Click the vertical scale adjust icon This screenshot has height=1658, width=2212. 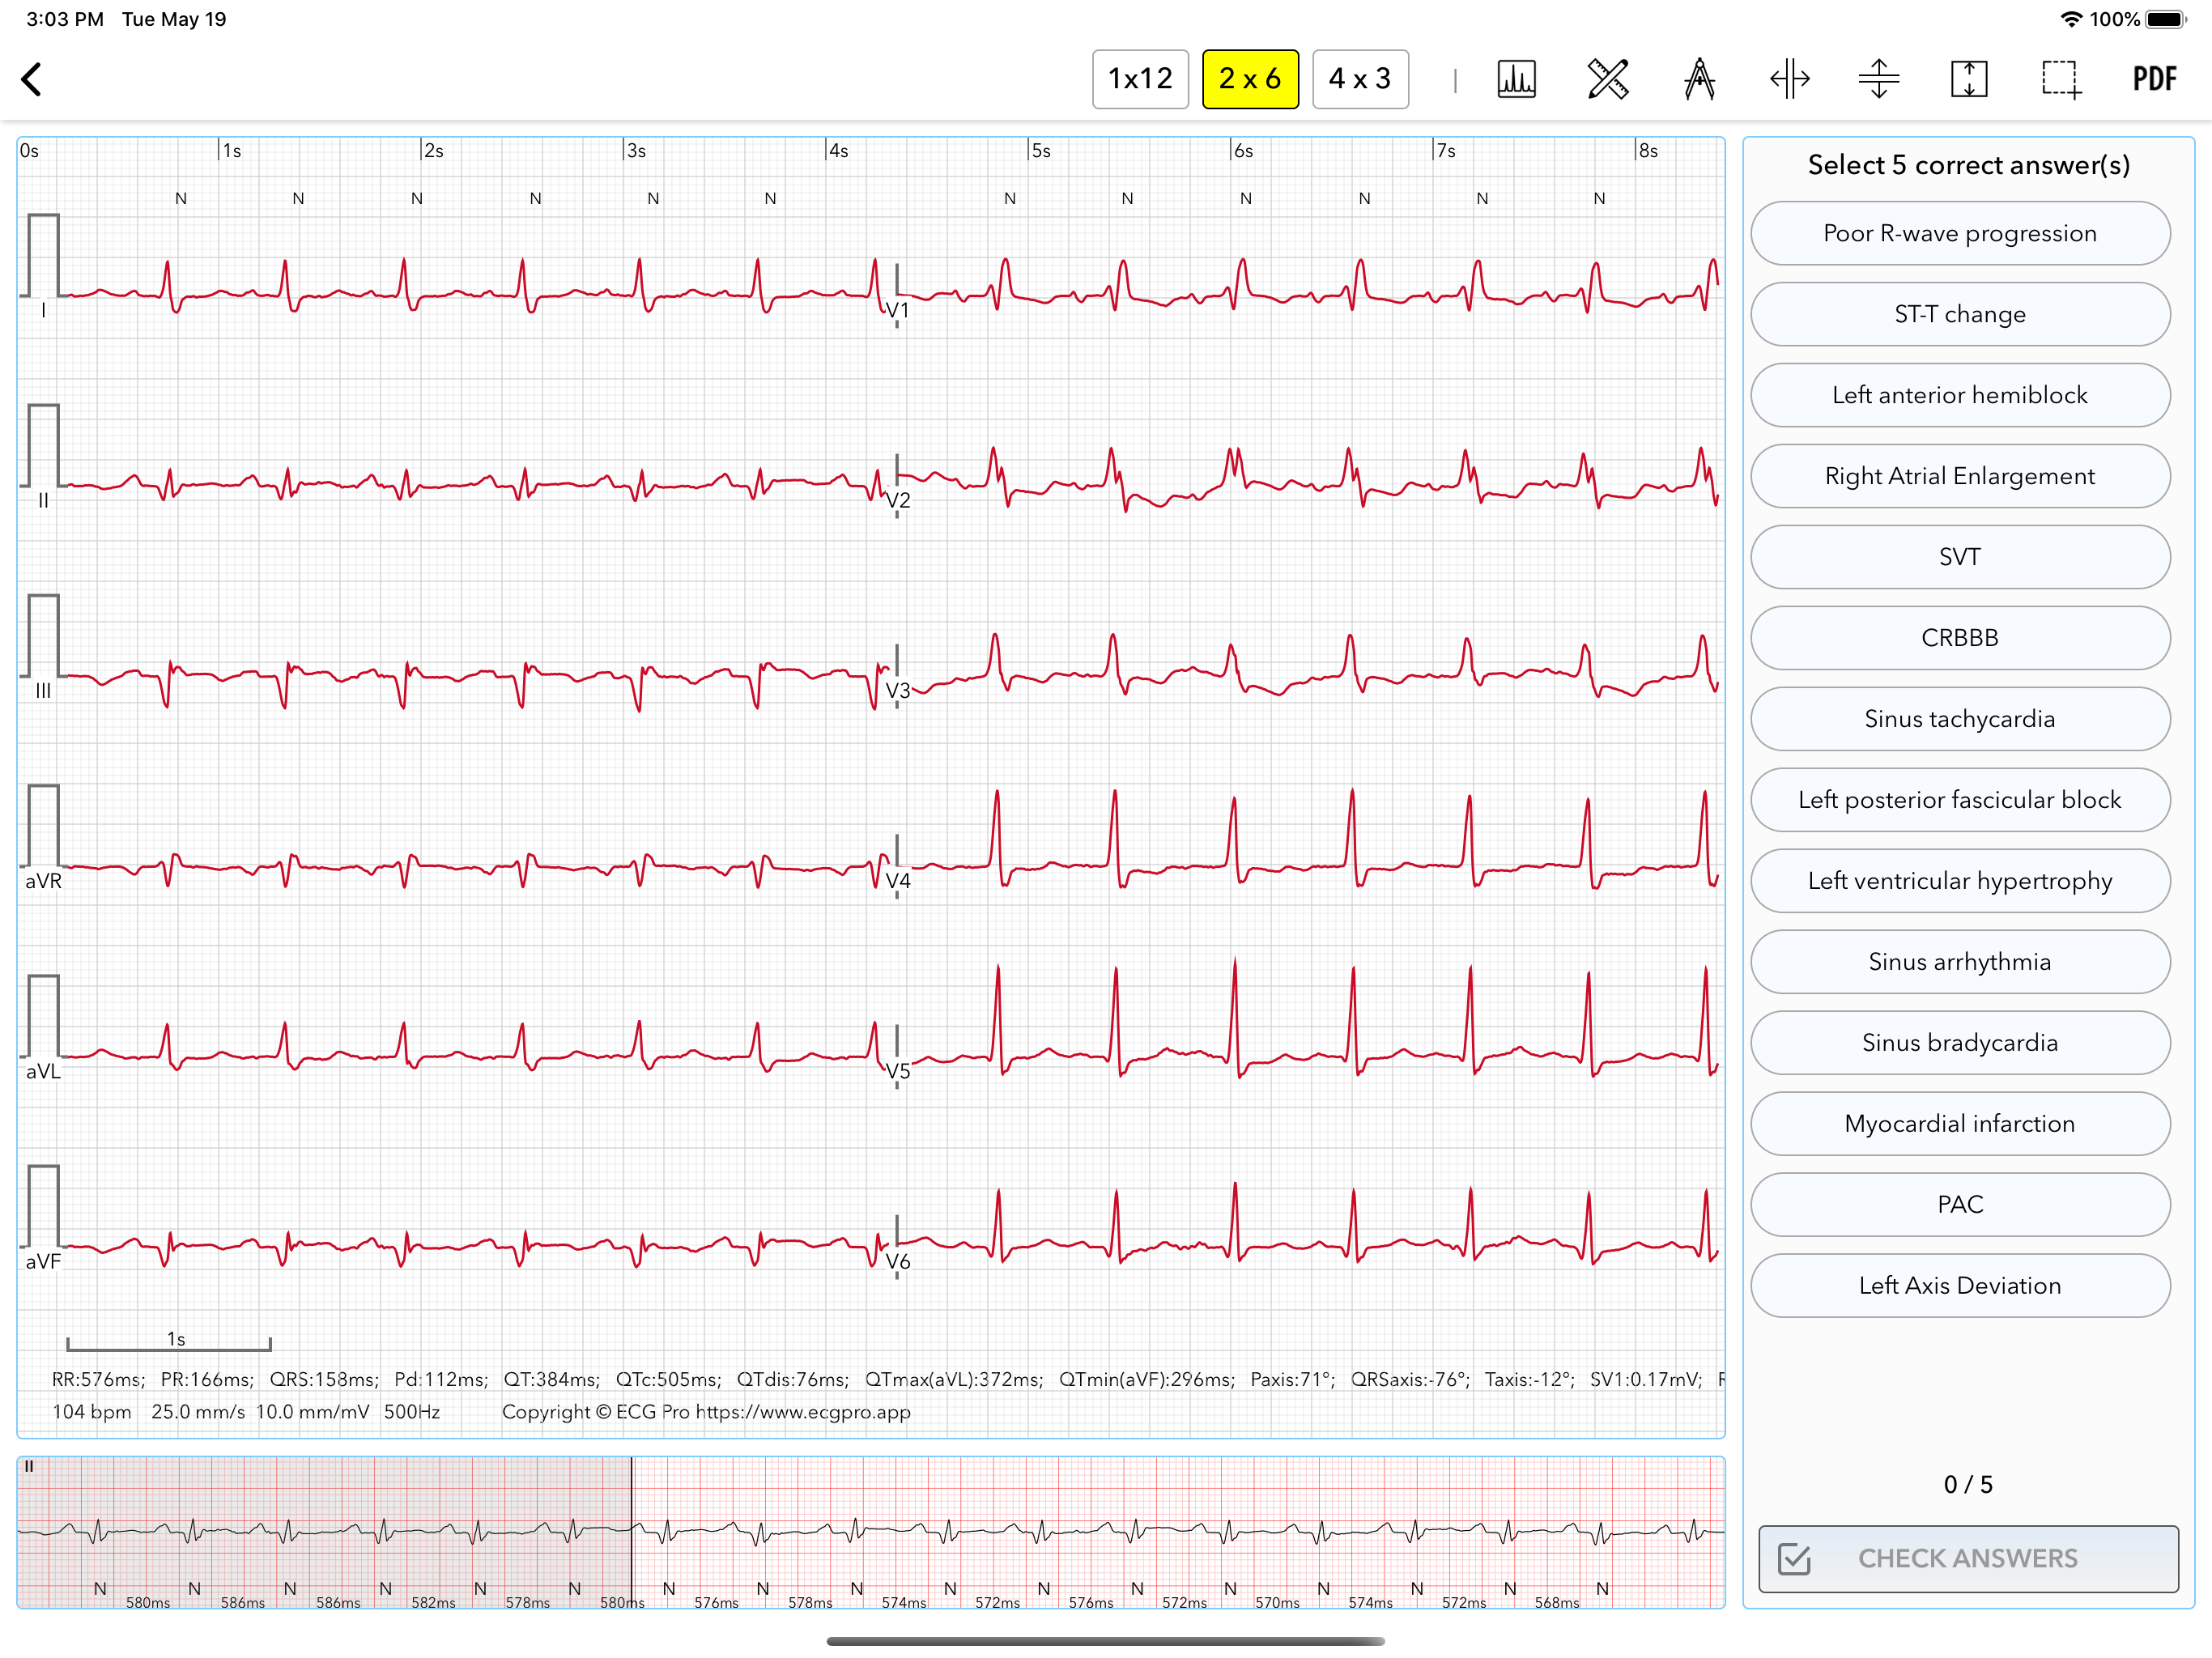(x=1878, y=79)
